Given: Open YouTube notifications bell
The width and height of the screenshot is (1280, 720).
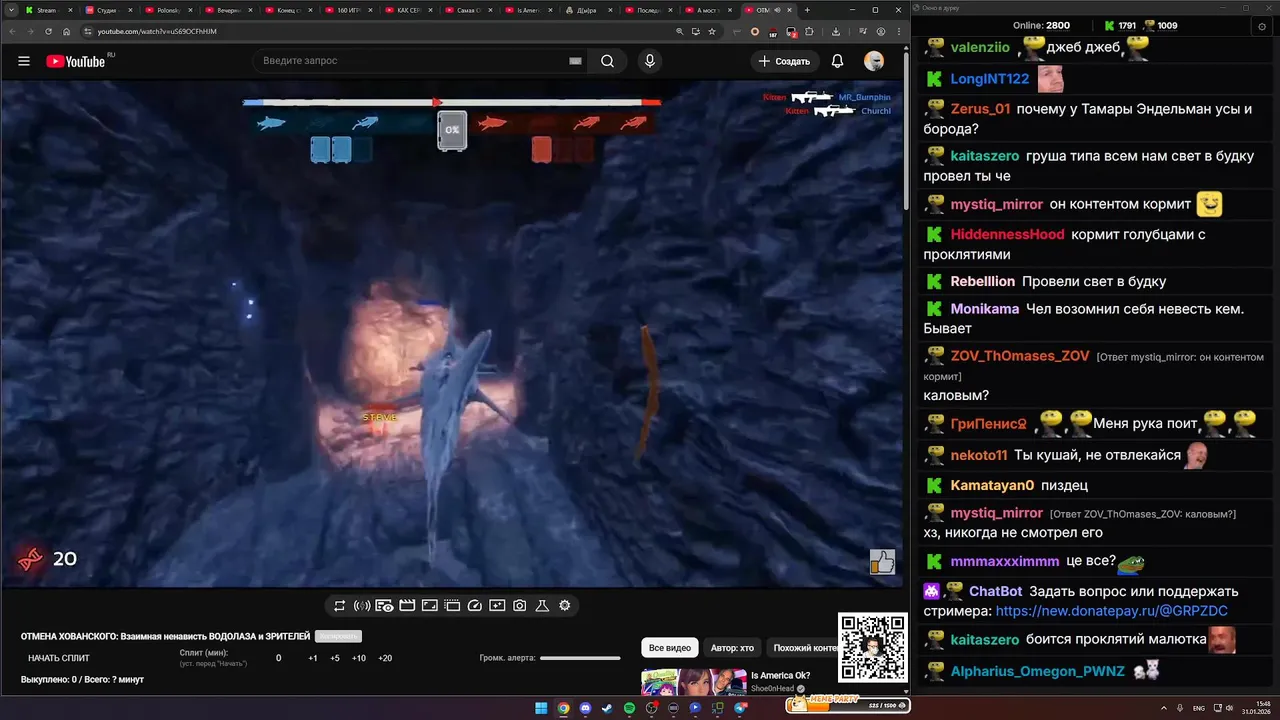Looking at the screenshot, I should coord(837,61).
